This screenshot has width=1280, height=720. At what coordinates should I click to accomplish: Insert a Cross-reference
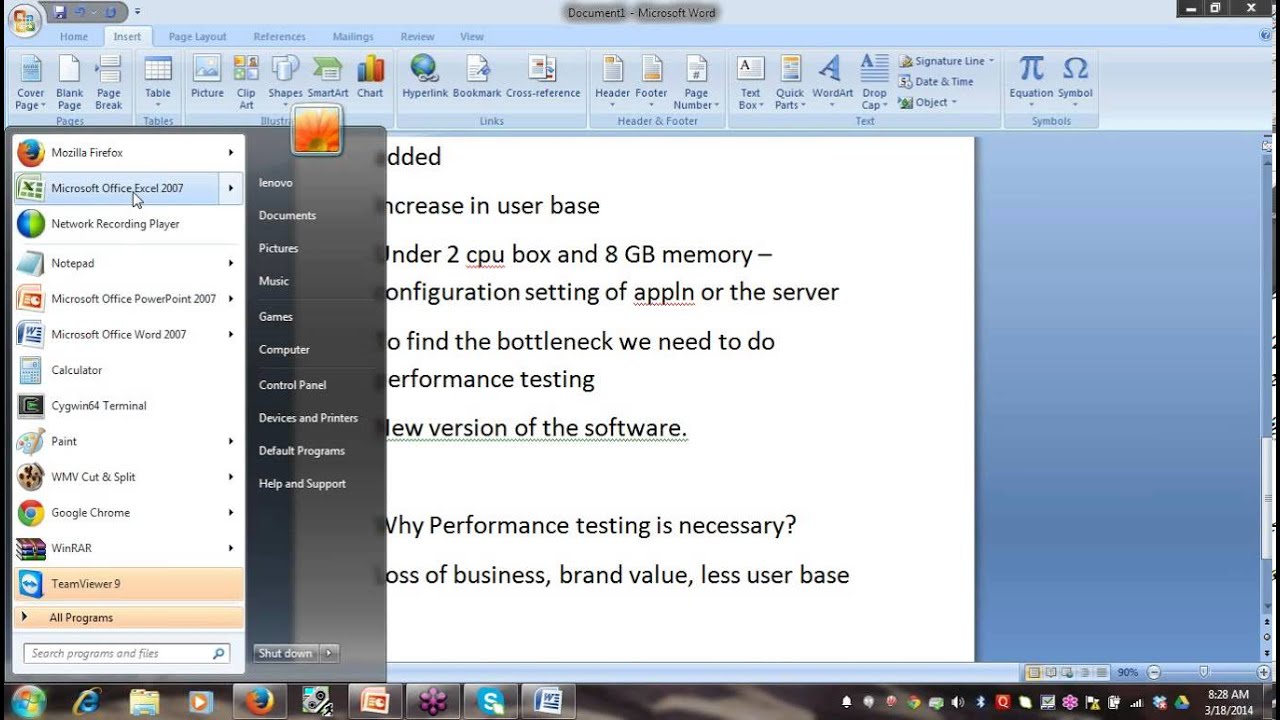(x=543, y=77)
